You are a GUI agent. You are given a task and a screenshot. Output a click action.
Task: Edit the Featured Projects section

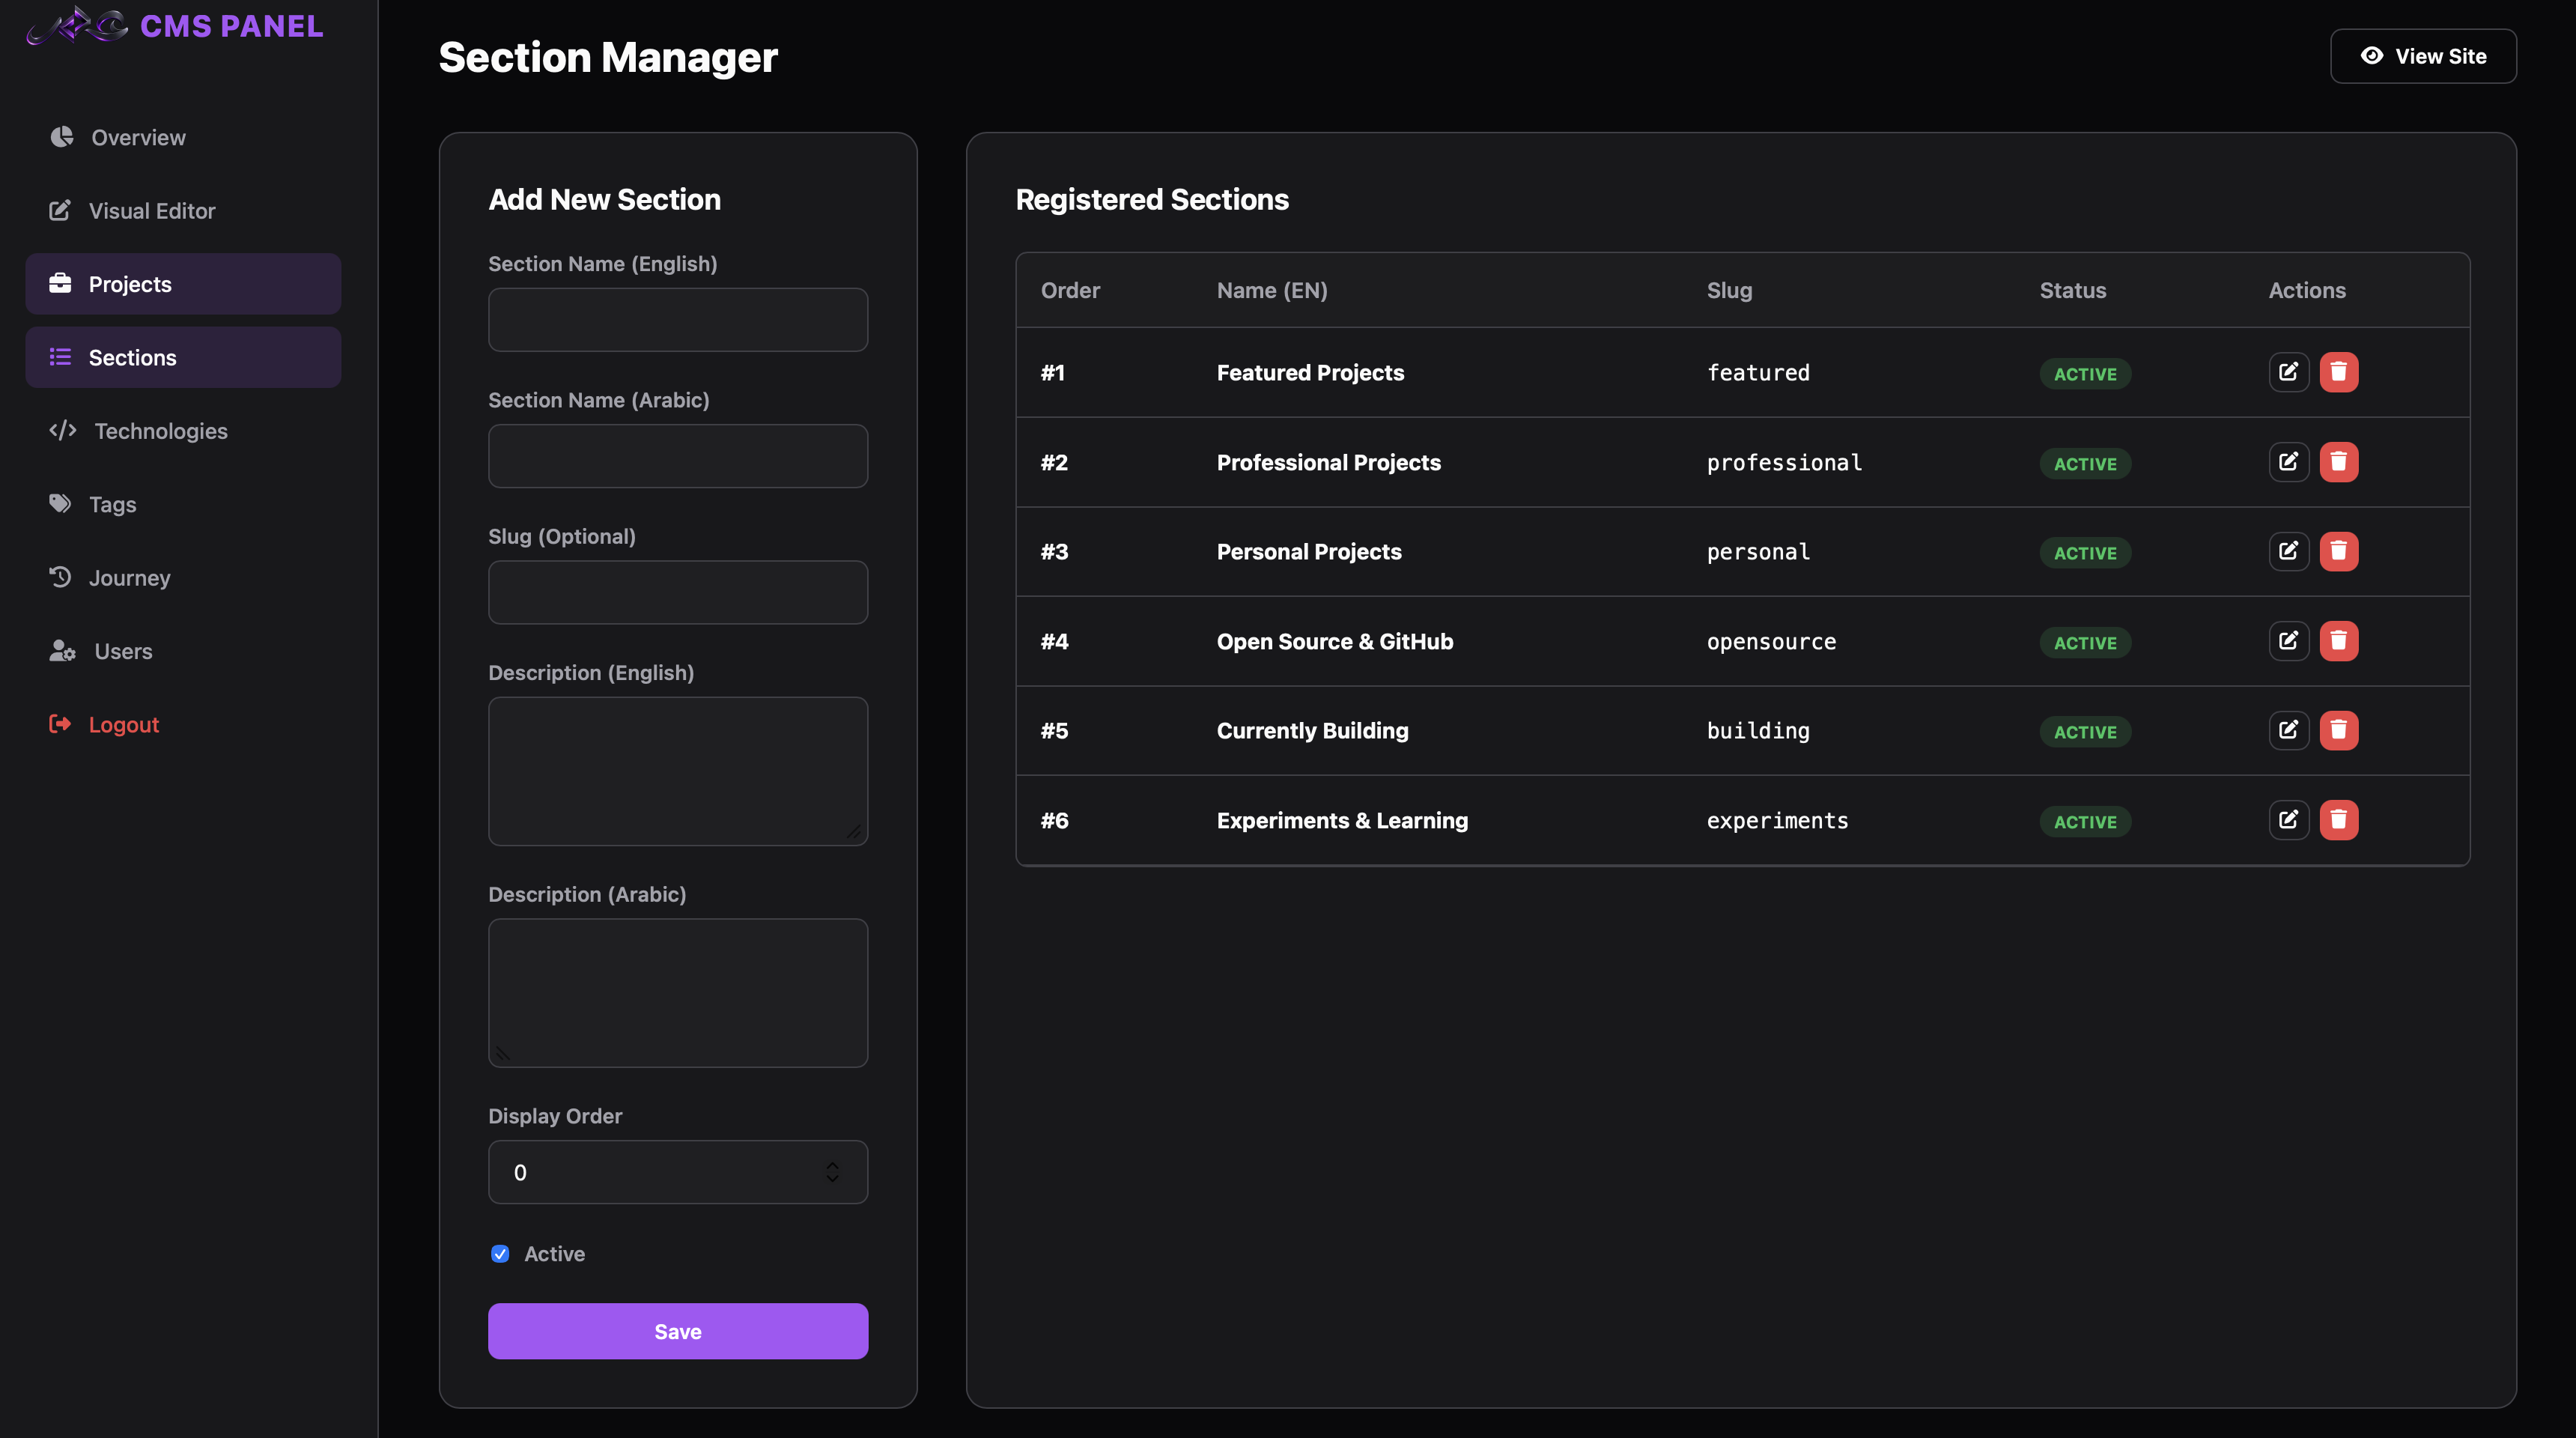click(2288, 372)
